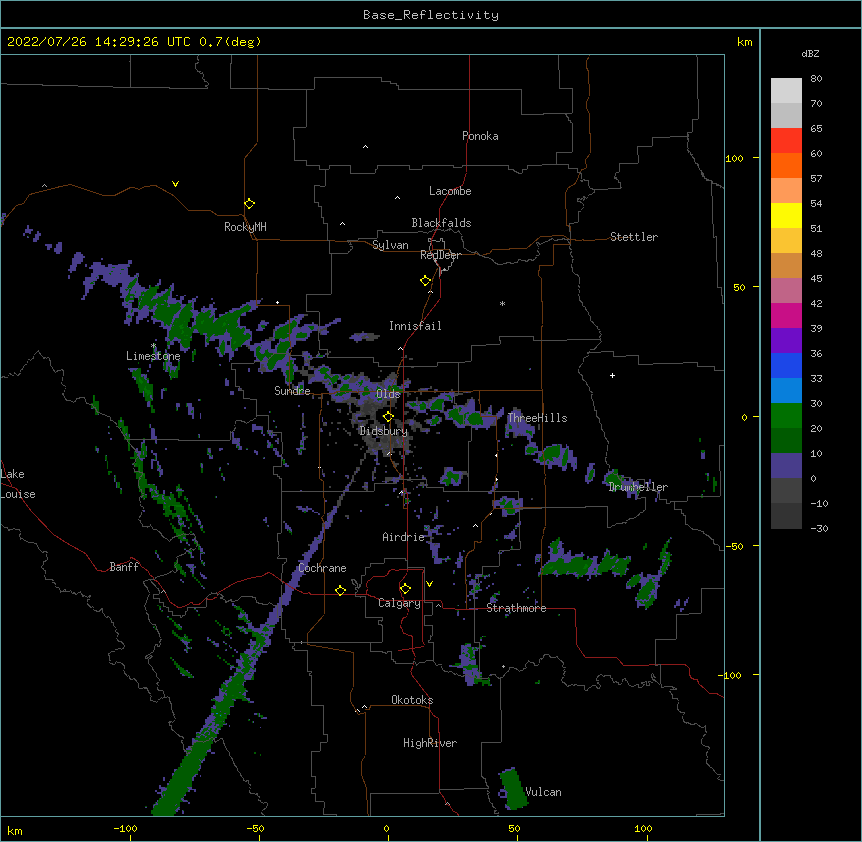Click the dBZ legend heading

[810, 53]
